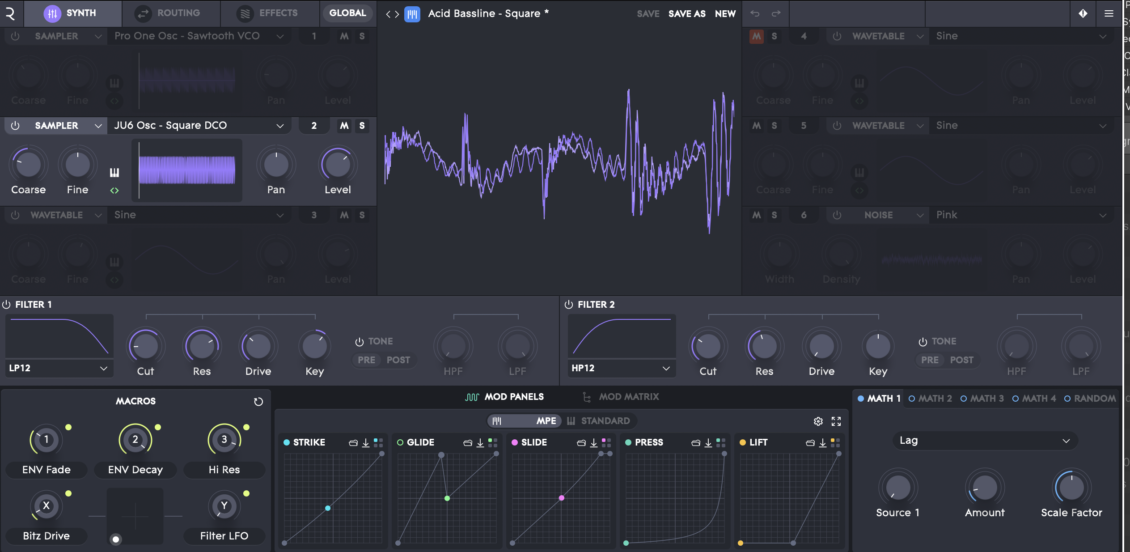Open the PRESS panel color grid icon

[x=721, y=442]
